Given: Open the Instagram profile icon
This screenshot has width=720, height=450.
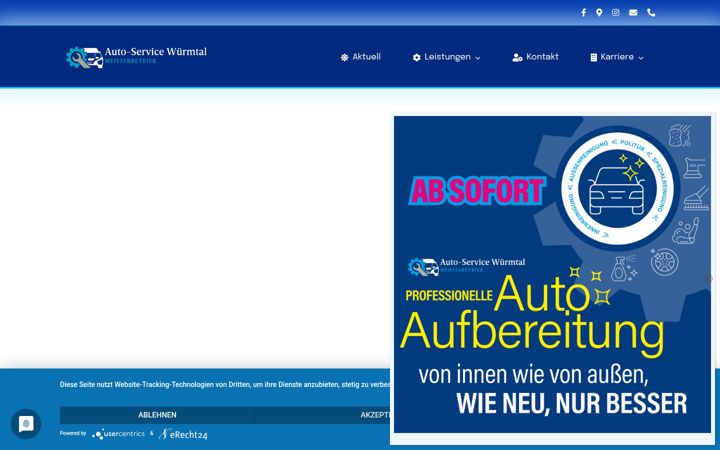Looking at the screenshot, I should tap(616, 12).
